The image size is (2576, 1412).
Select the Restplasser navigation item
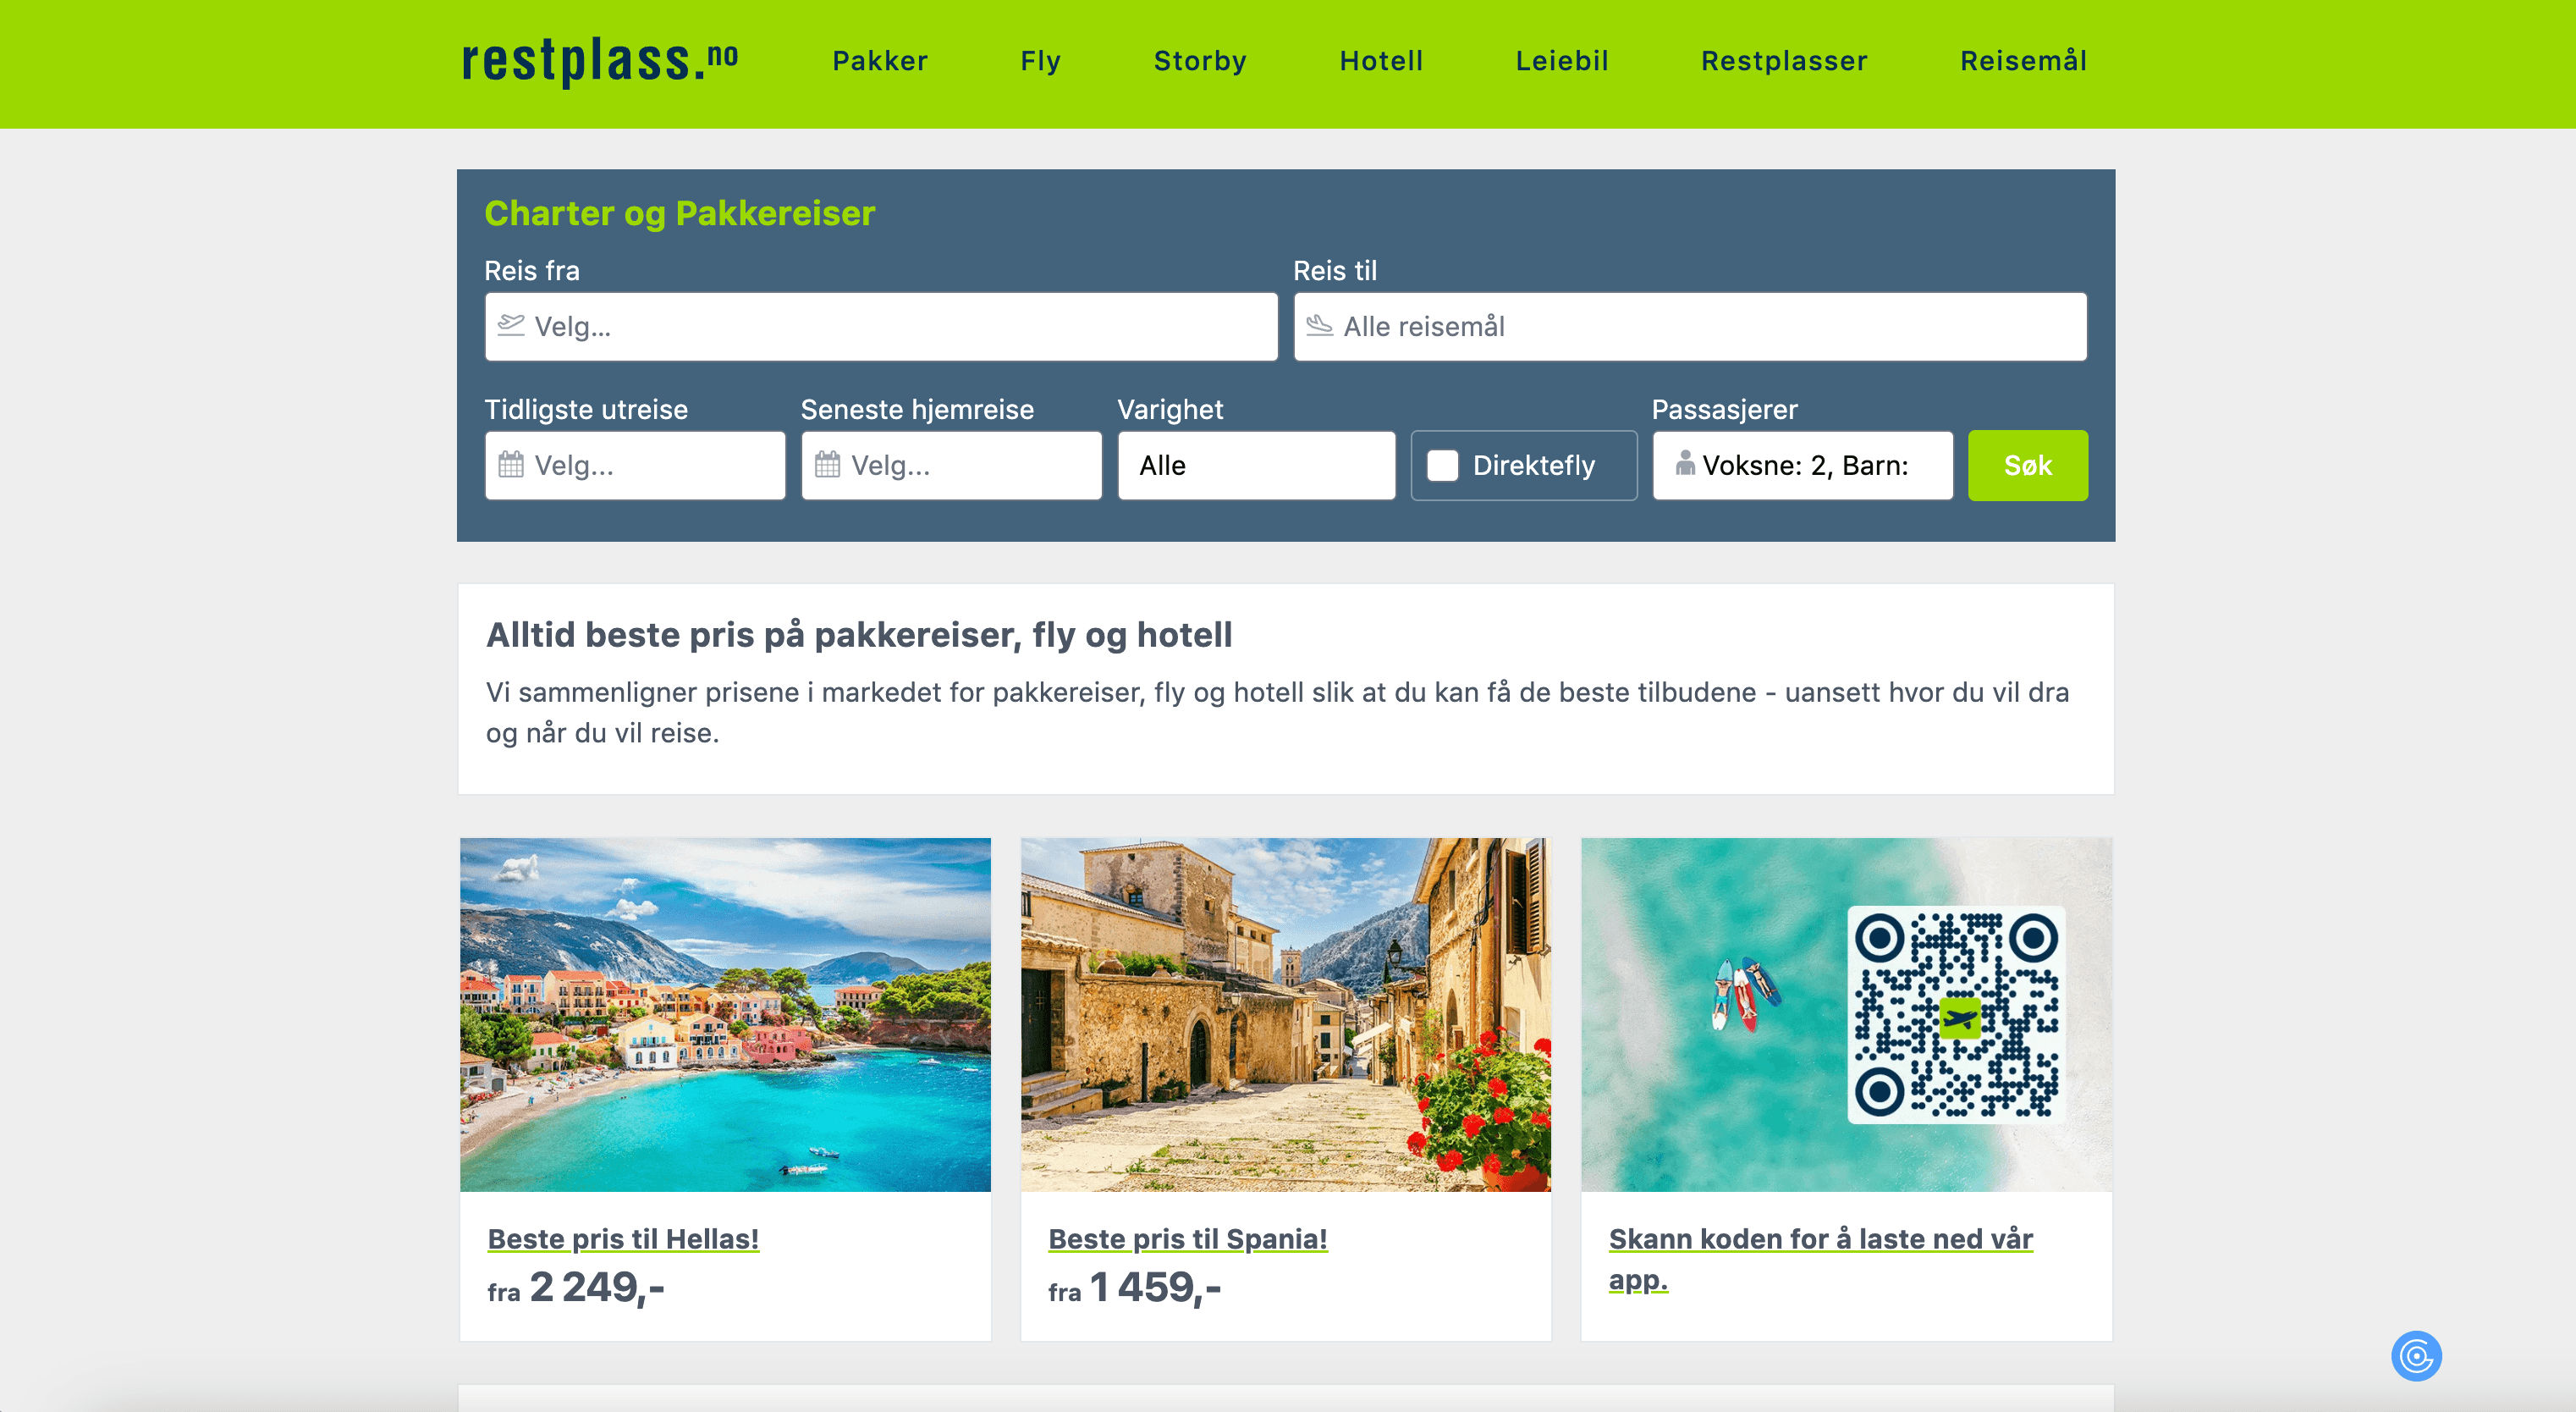point(1784,61)
